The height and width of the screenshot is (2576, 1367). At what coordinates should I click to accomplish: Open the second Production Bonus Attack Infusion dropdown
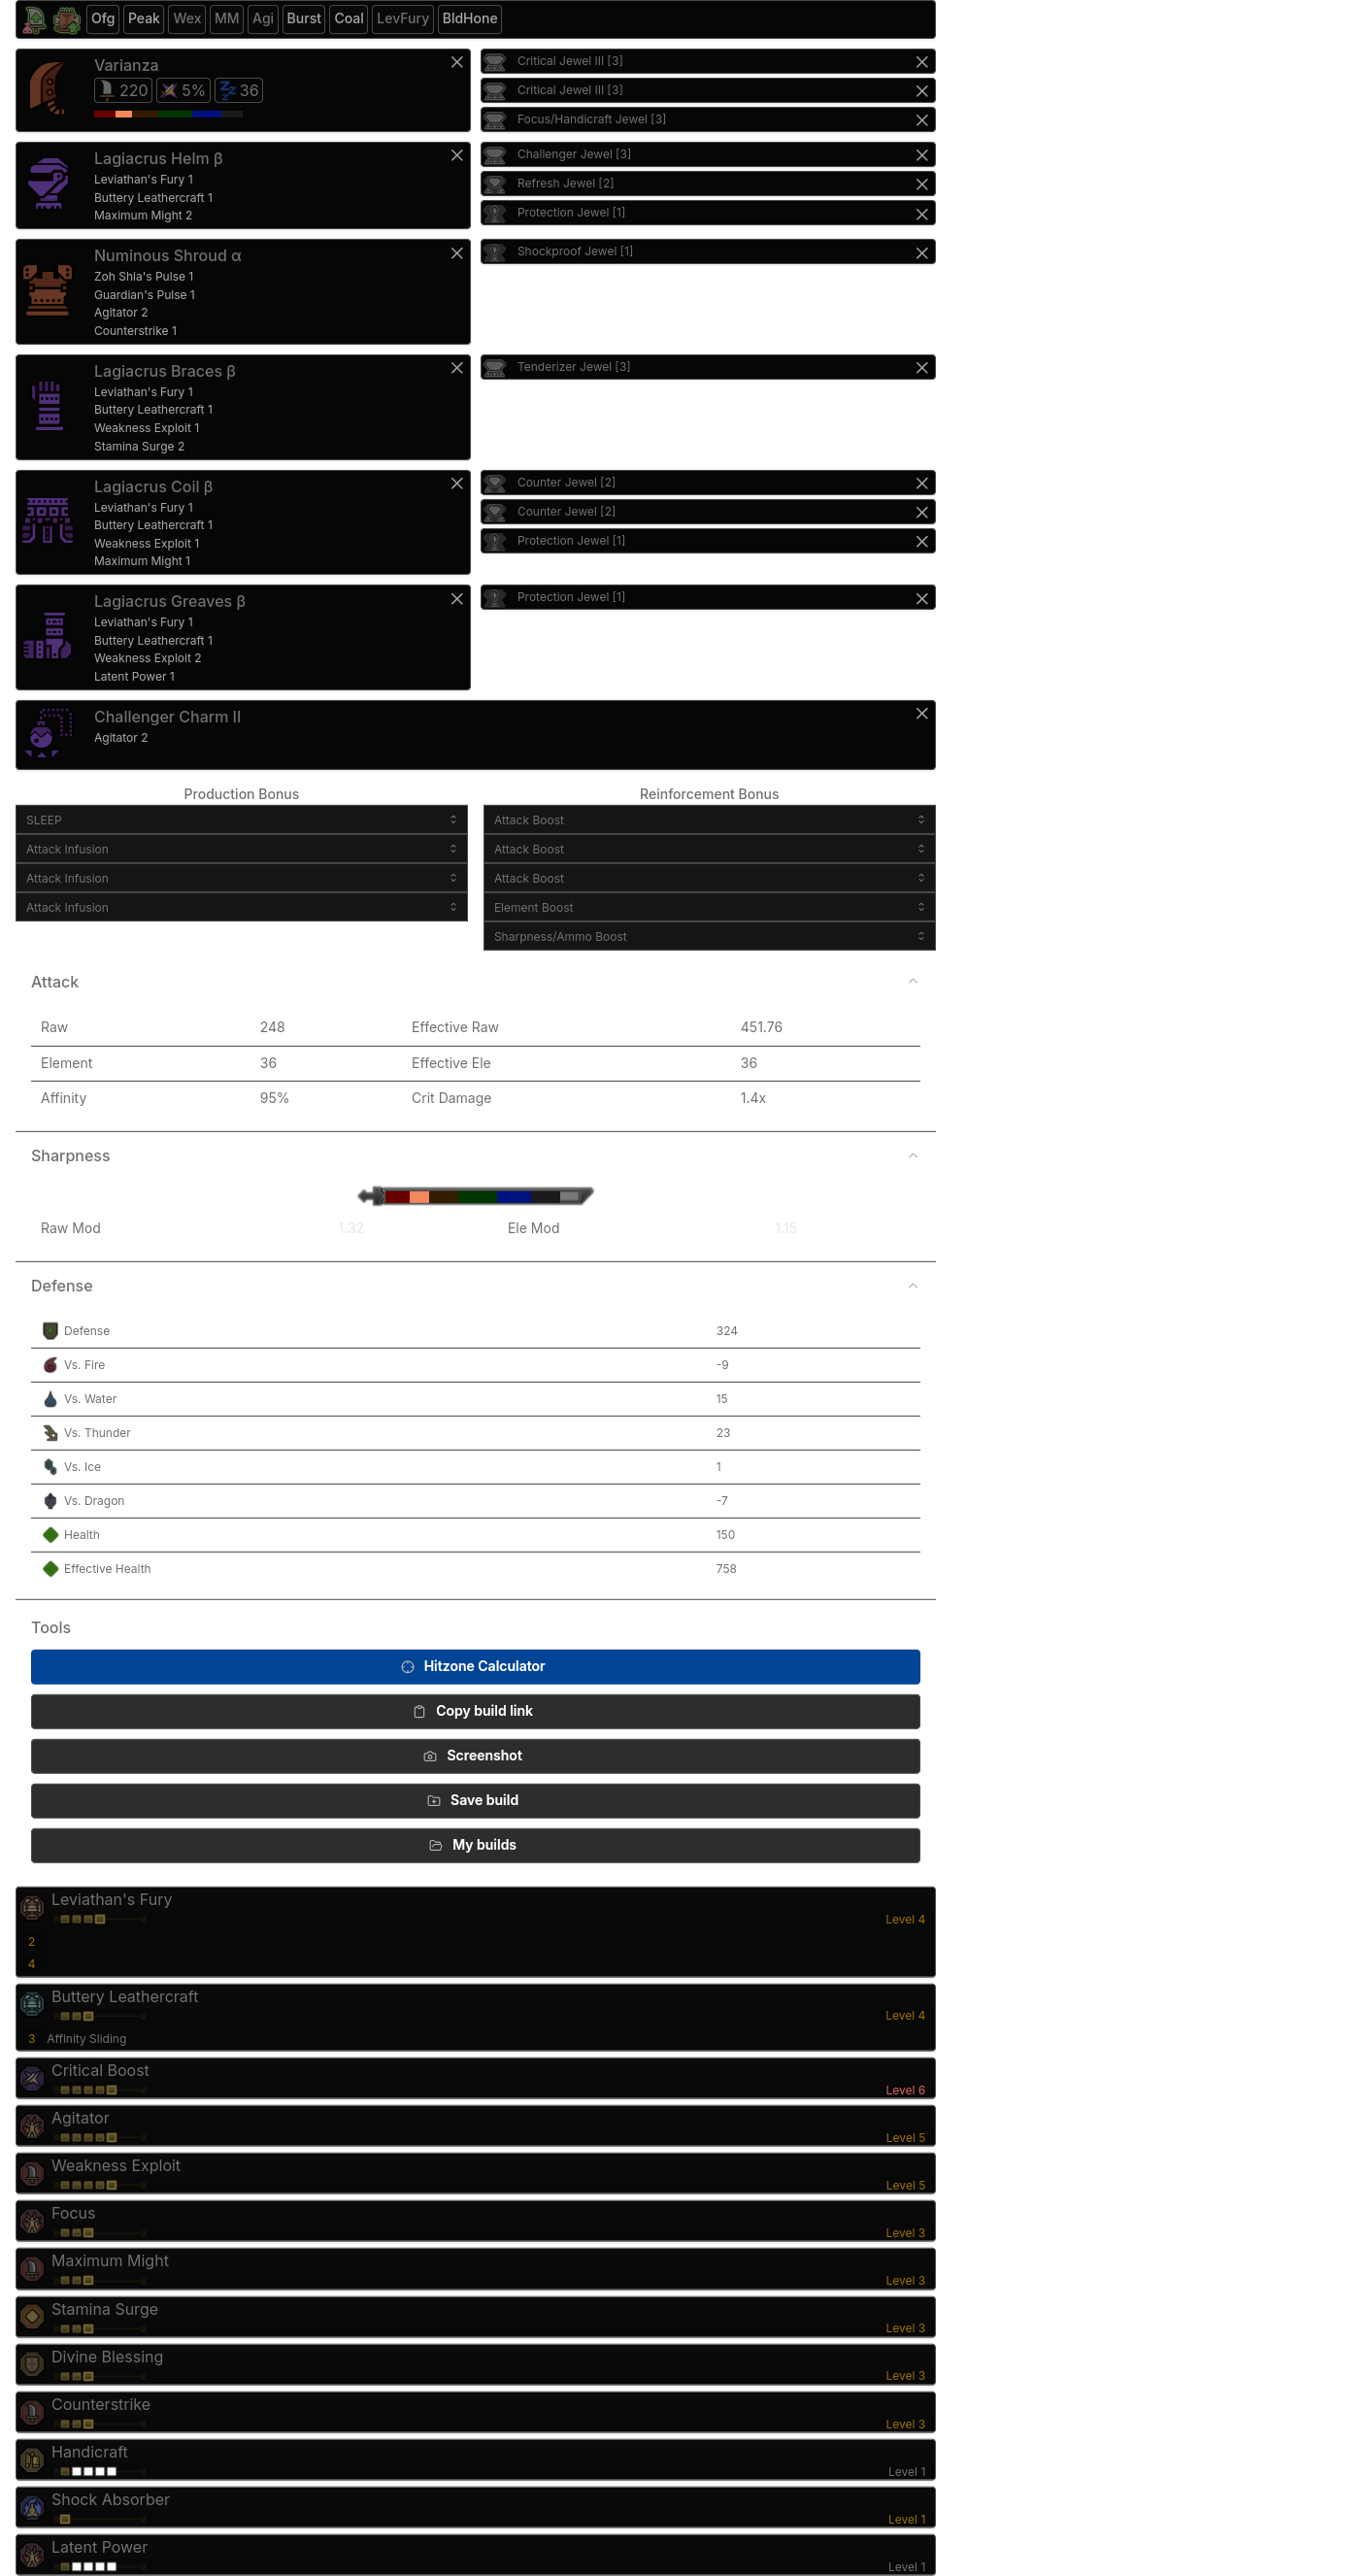click(242, 878)
